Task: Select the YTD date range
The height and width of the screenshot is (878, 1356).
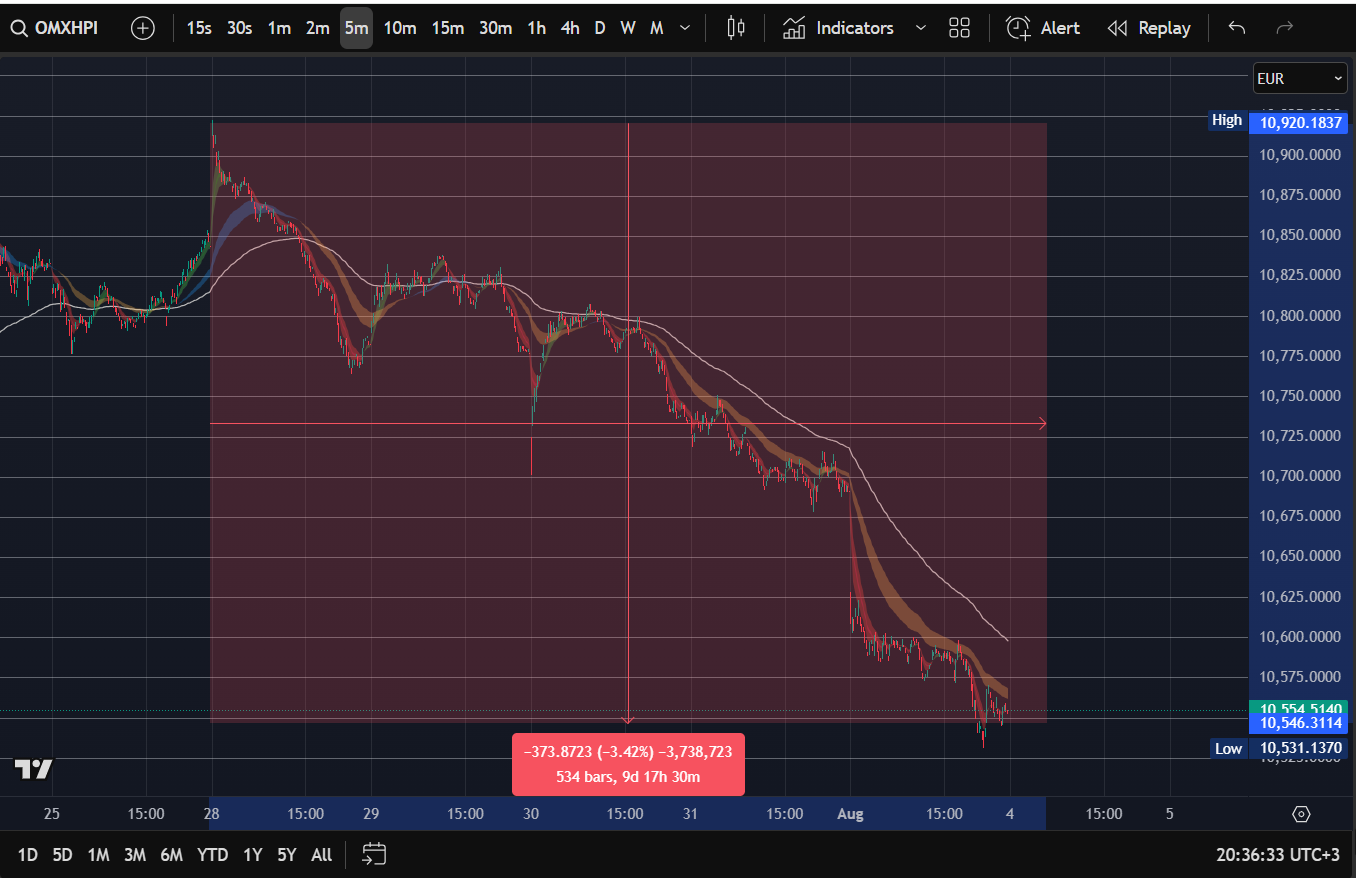Action: pos(212,854)
